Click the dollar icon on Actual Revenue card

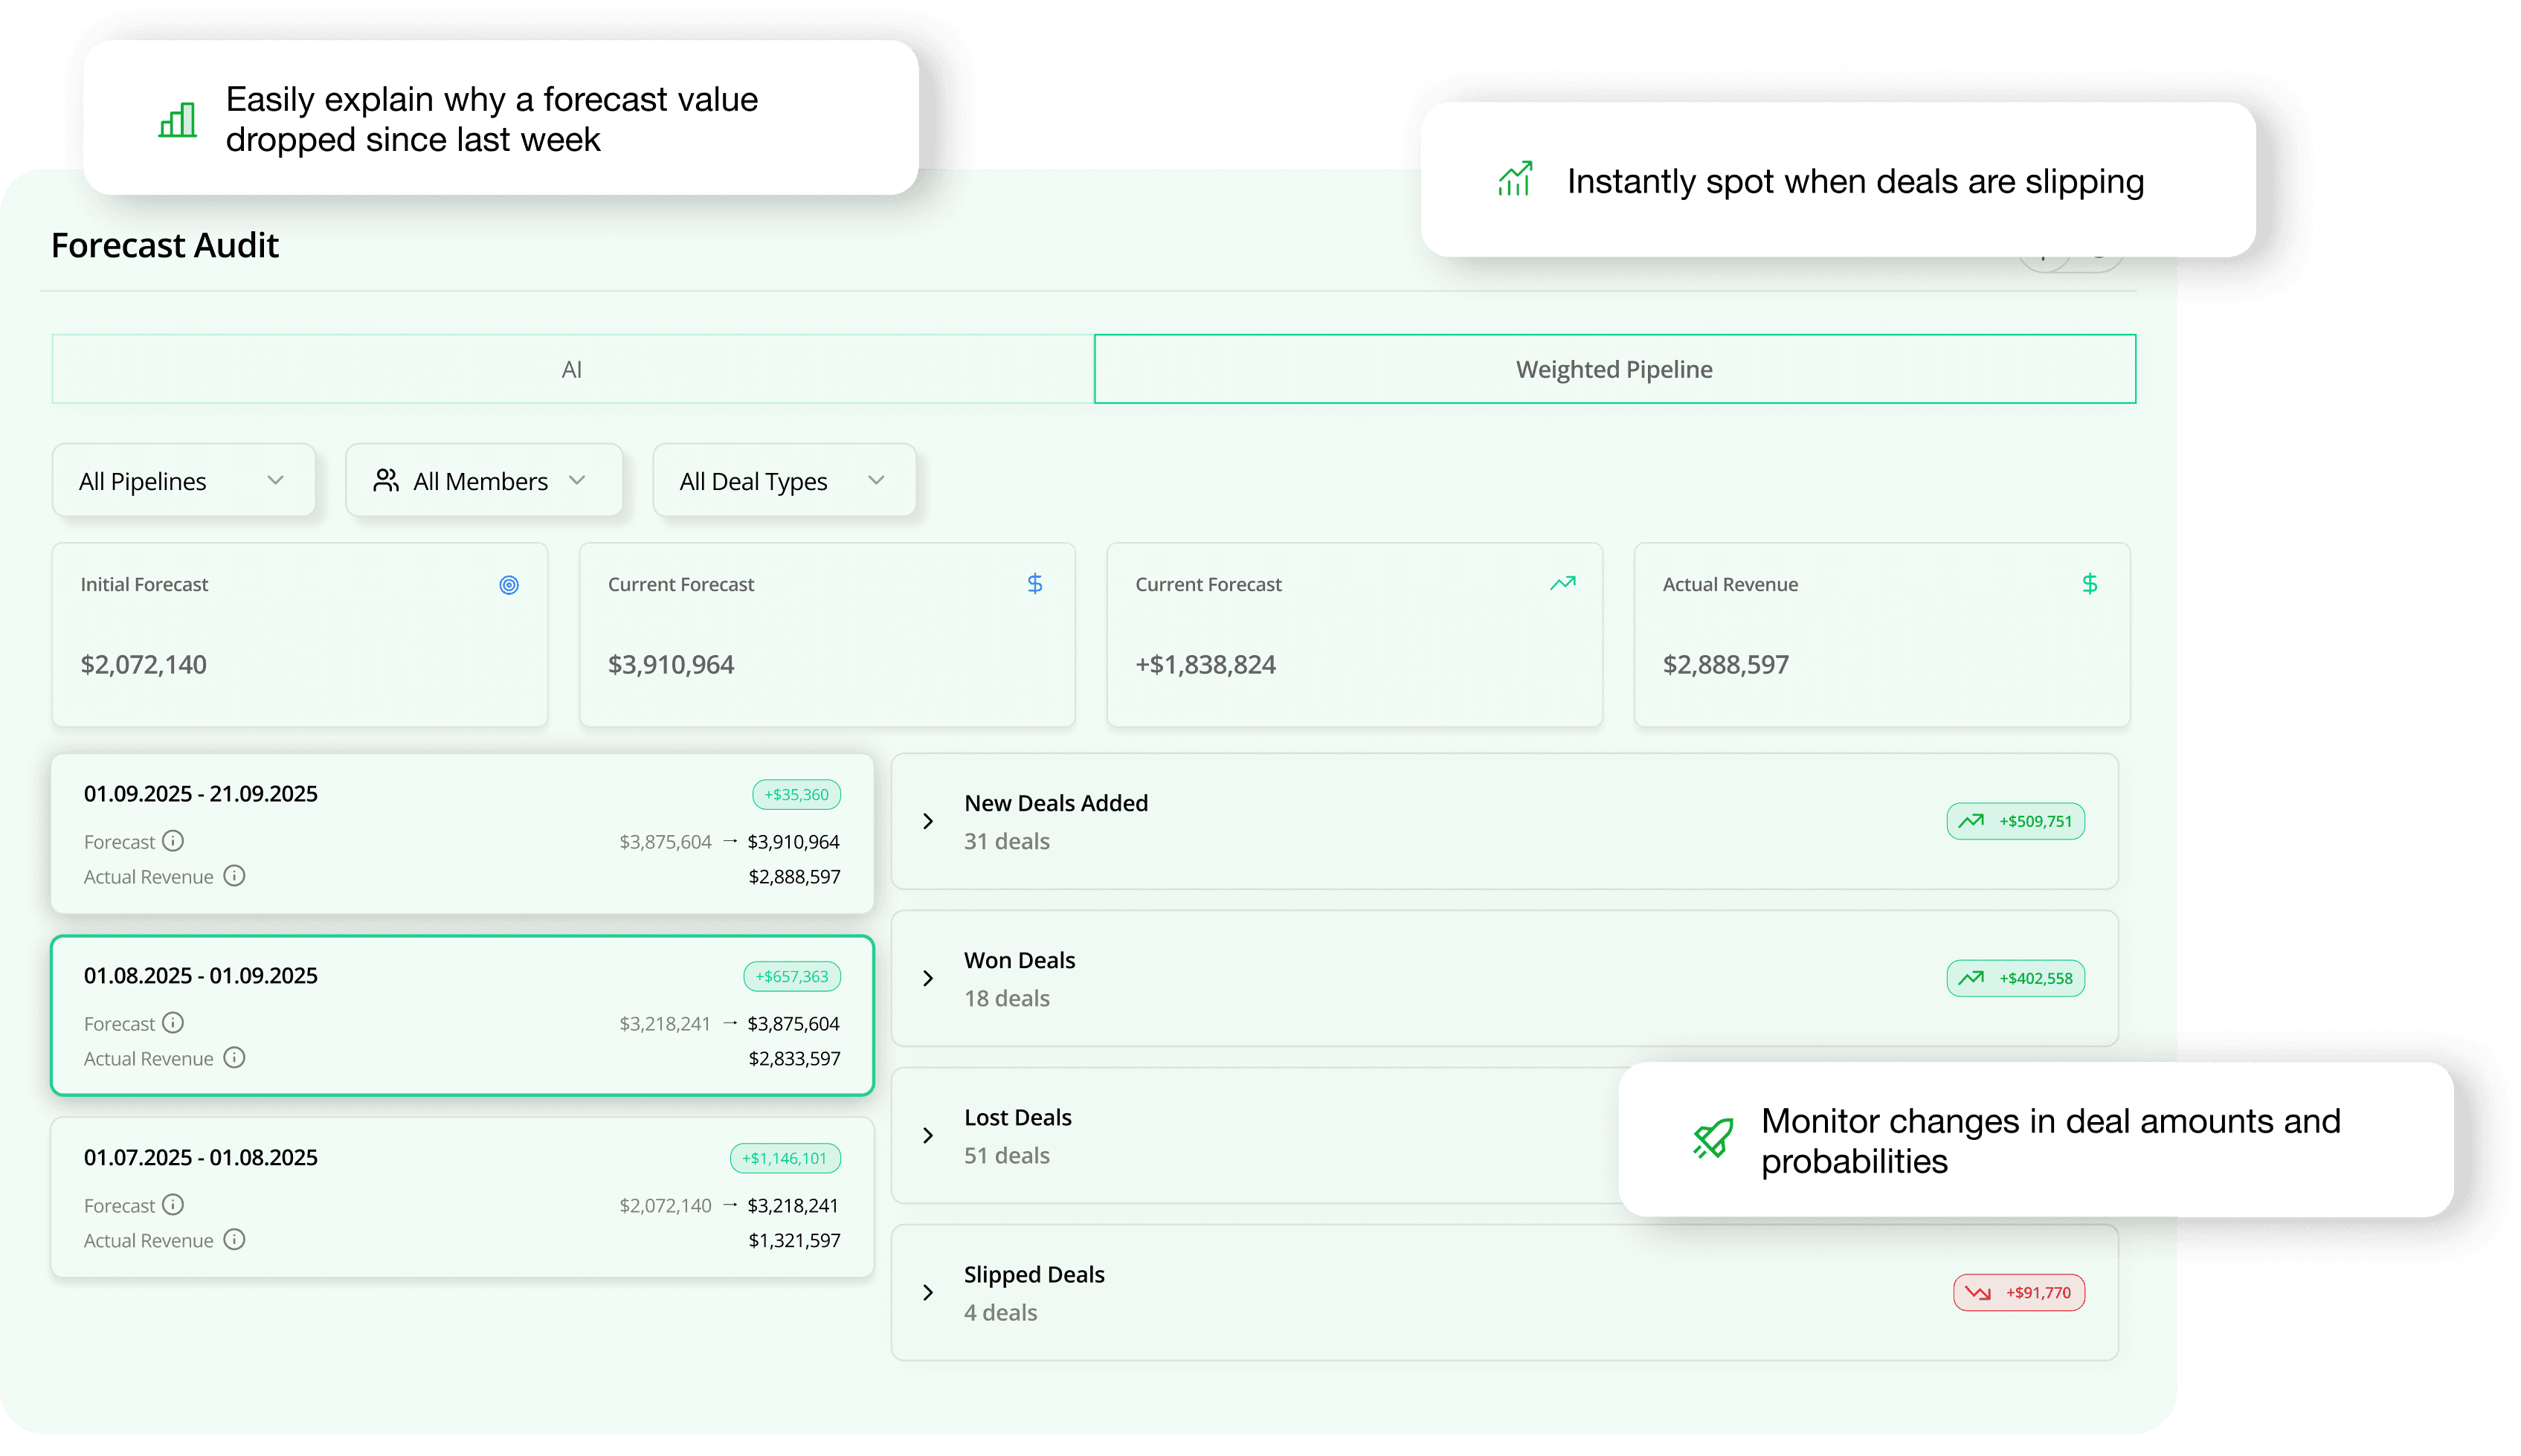(2090, 584)
